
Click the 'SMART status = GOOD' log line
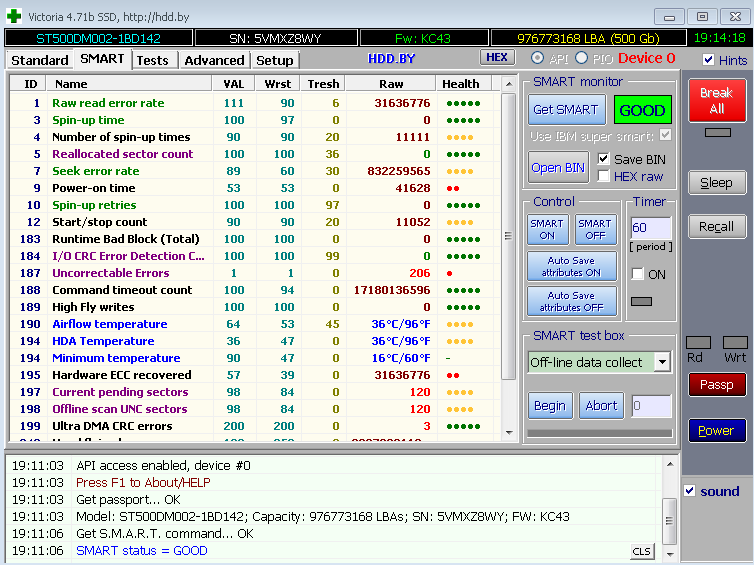[141, 551]
